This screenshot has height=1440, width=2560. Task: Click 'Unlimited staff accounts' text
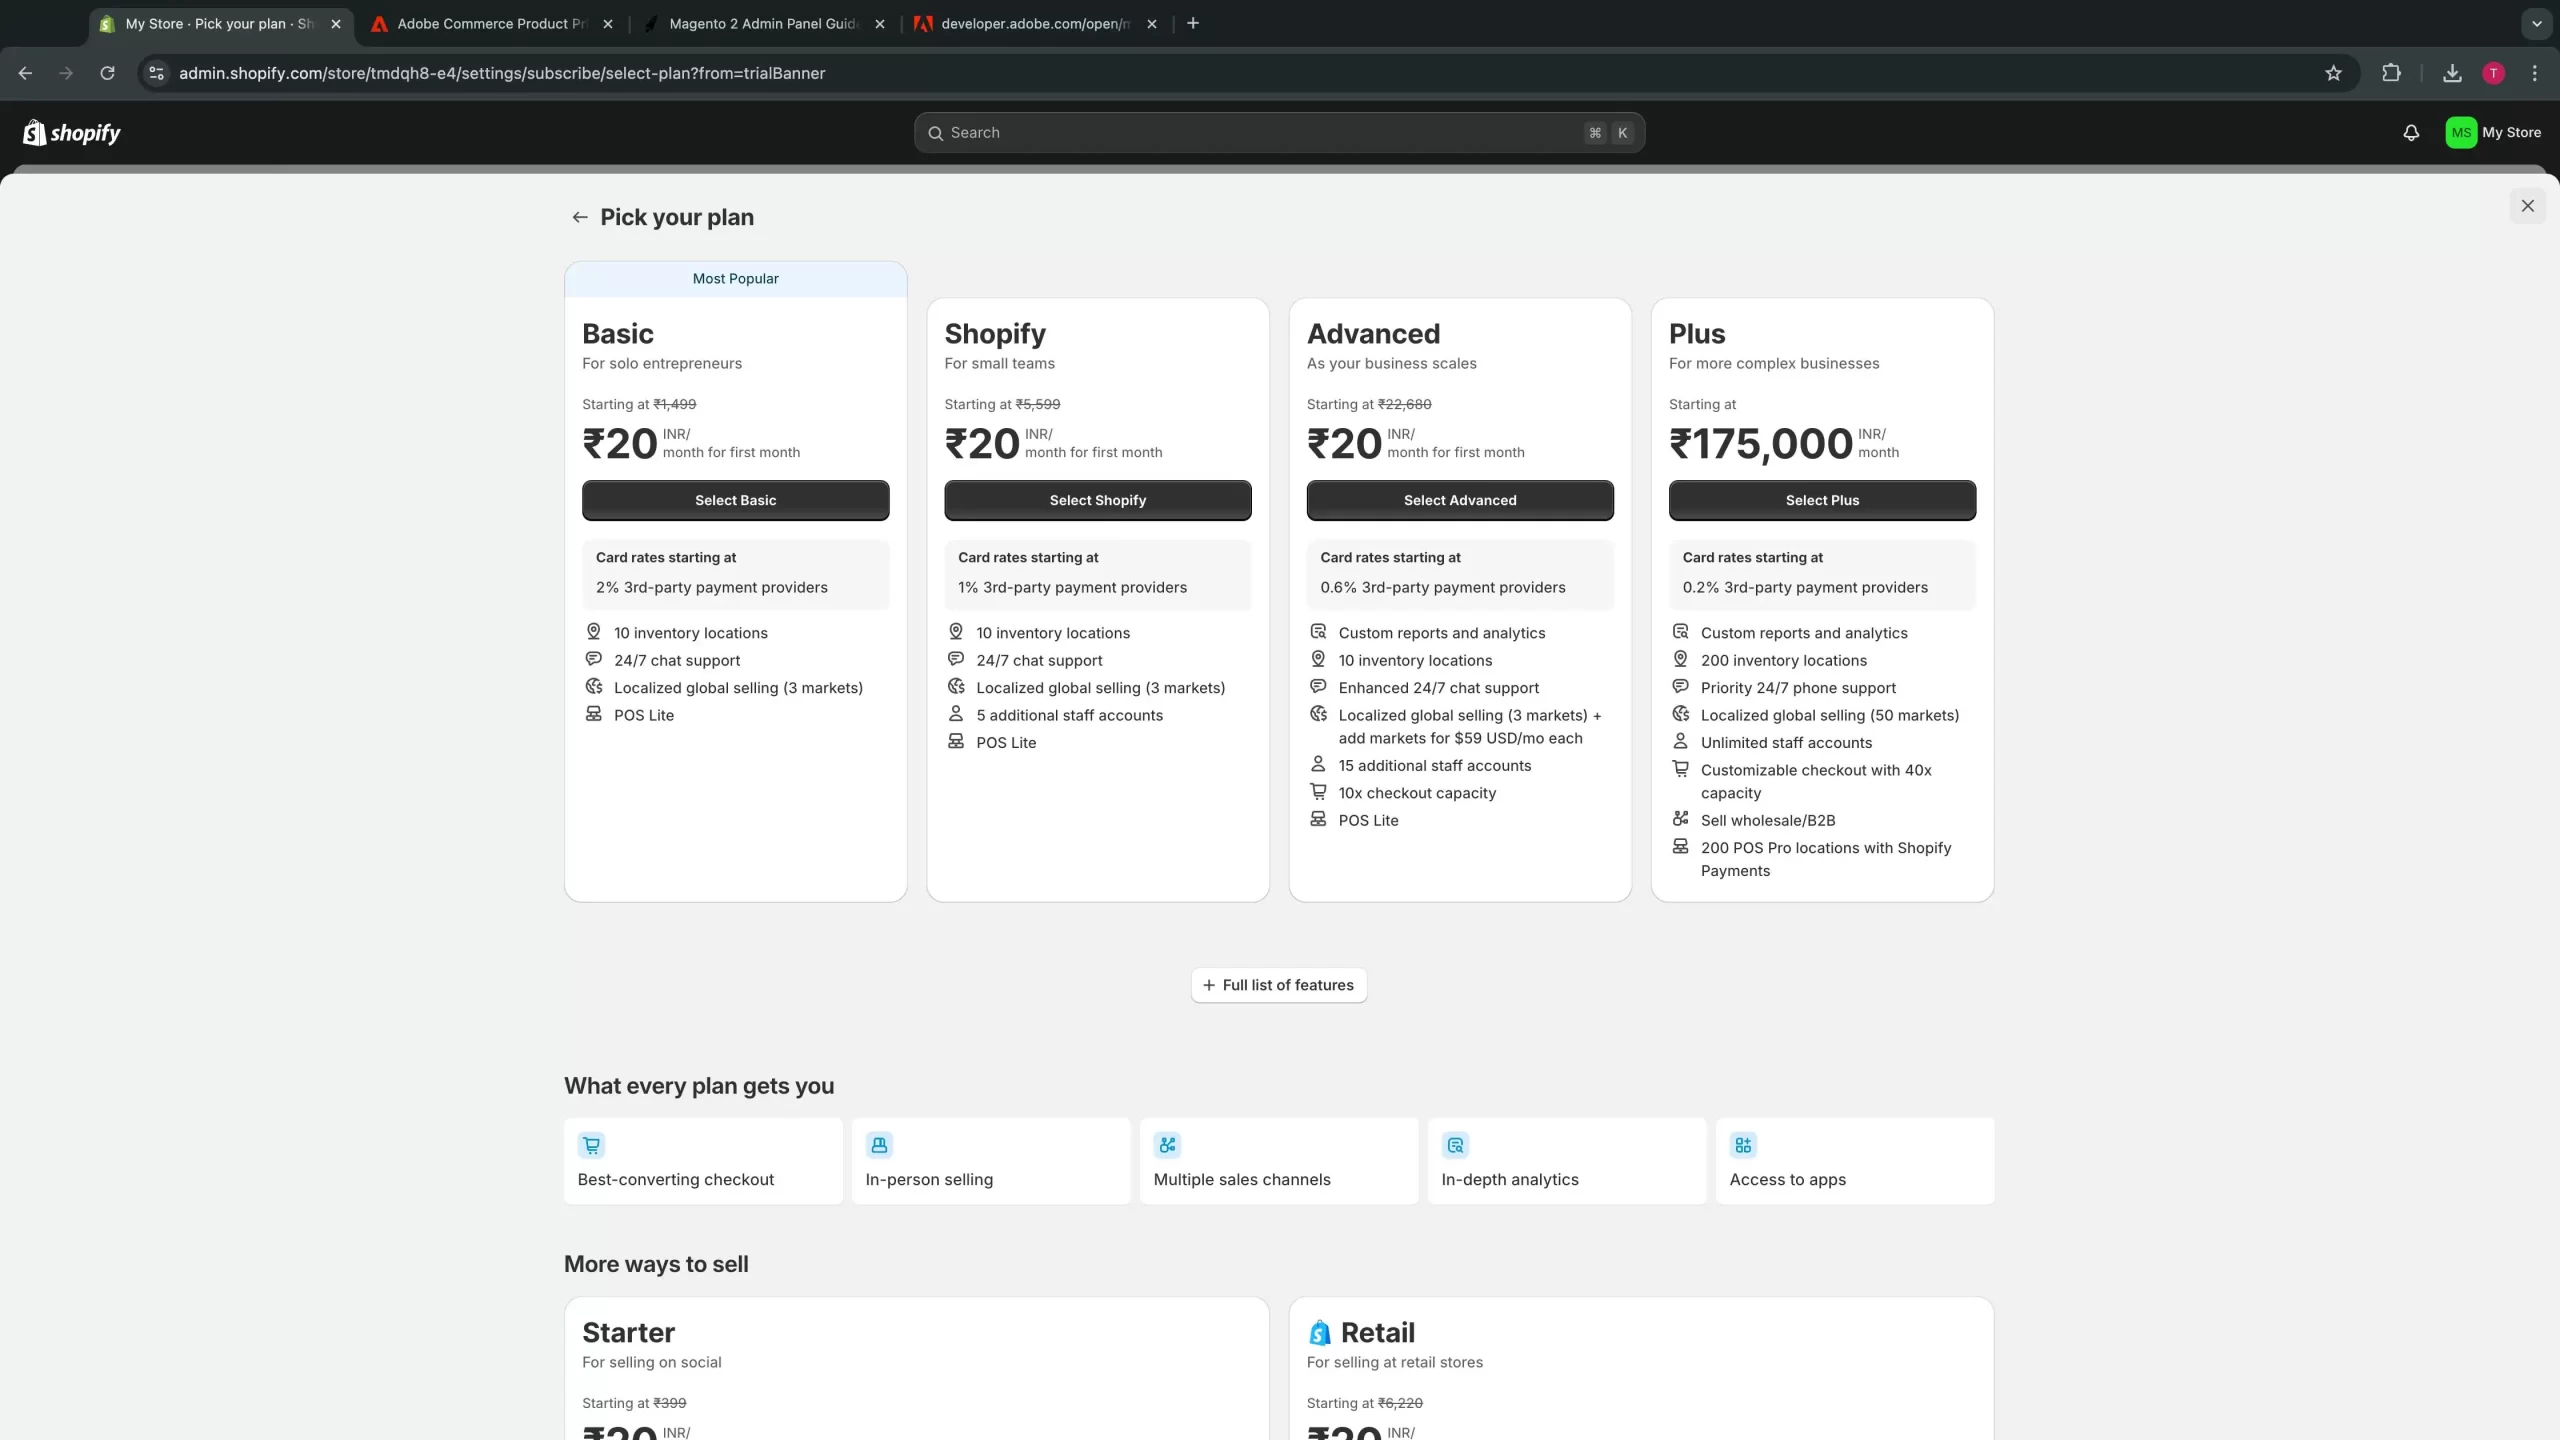click(1786, 742)
